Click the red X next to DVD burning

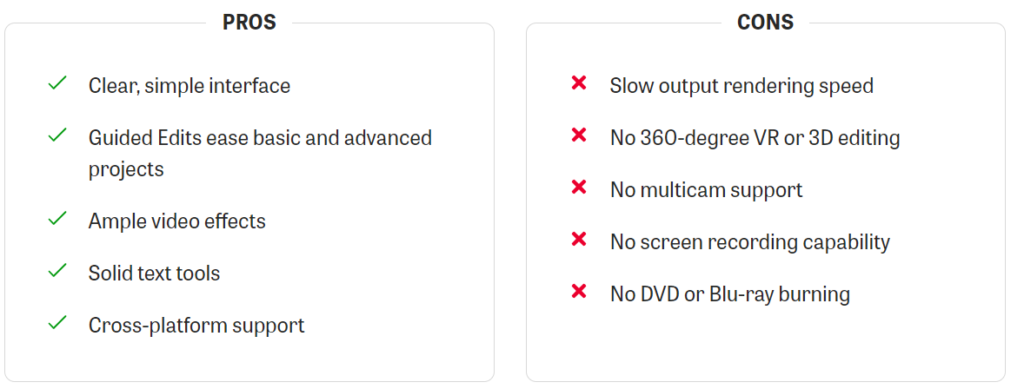(x=579, y=291)
